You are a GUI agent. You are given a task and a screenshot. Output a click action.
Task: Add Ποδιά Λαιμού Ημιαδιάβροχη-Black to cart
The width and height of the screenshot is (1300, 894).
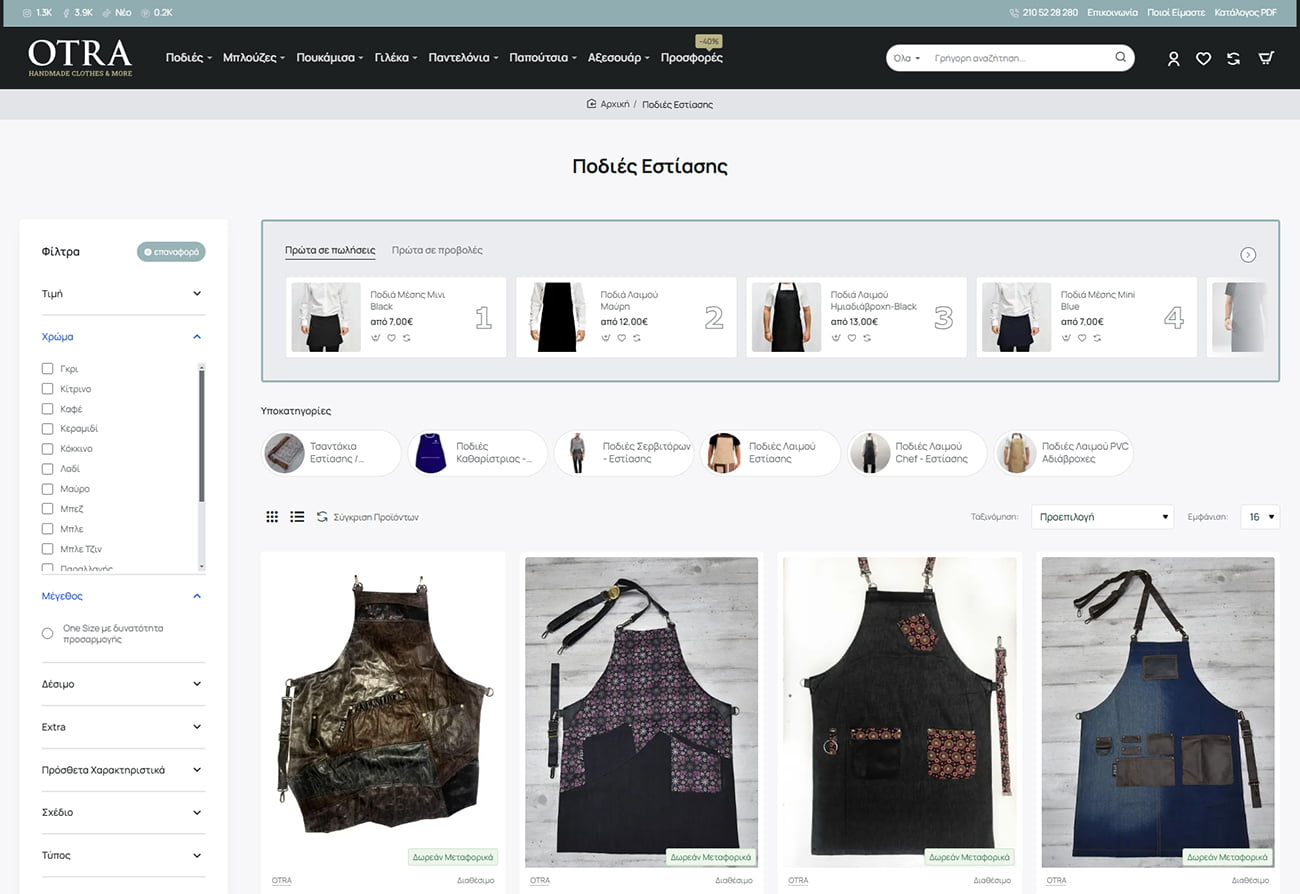835,338
